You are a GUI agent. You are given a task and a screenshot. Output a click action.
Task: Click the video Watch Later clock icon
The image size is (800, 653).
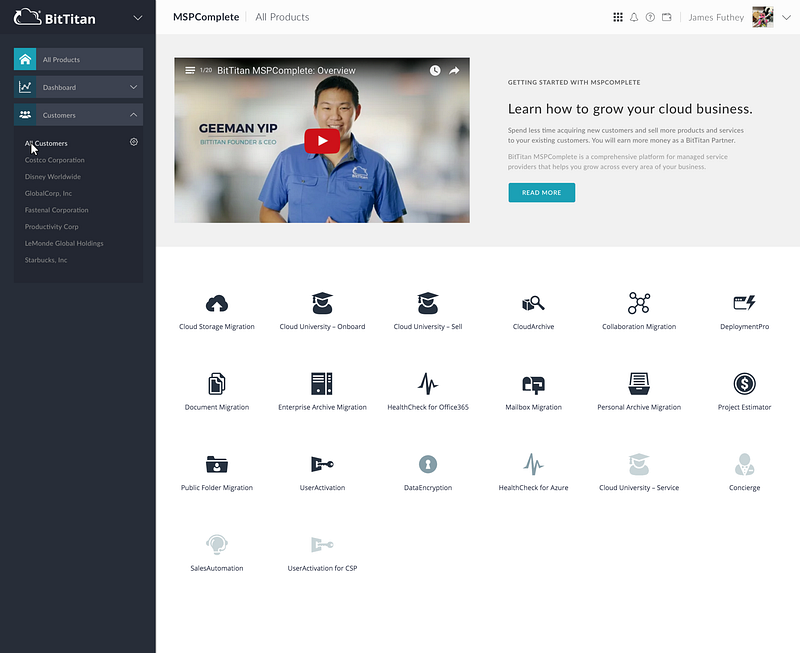tap(435, 70)
